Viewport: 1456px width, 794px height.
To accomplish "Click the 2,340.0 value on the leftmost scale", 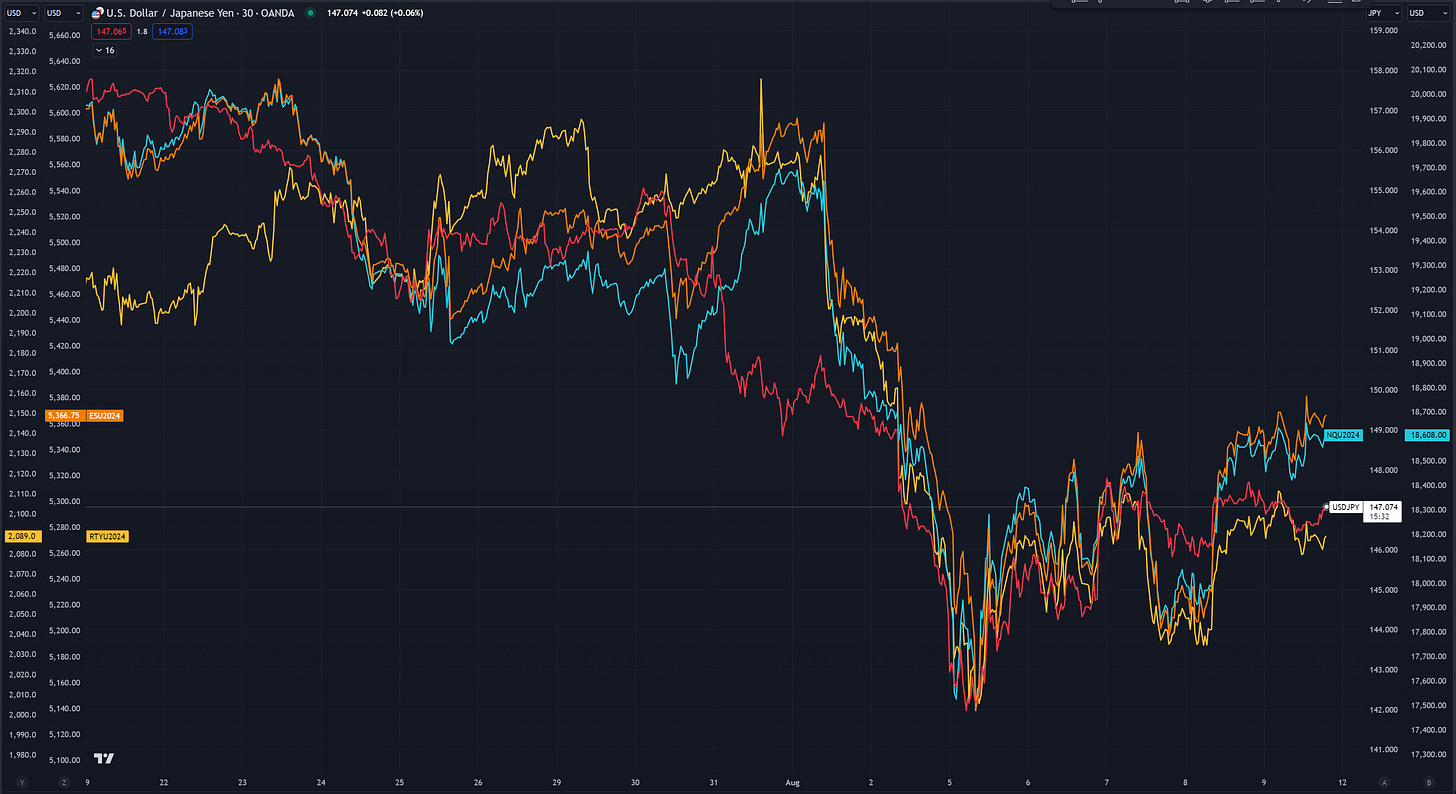I will point(21,31).
